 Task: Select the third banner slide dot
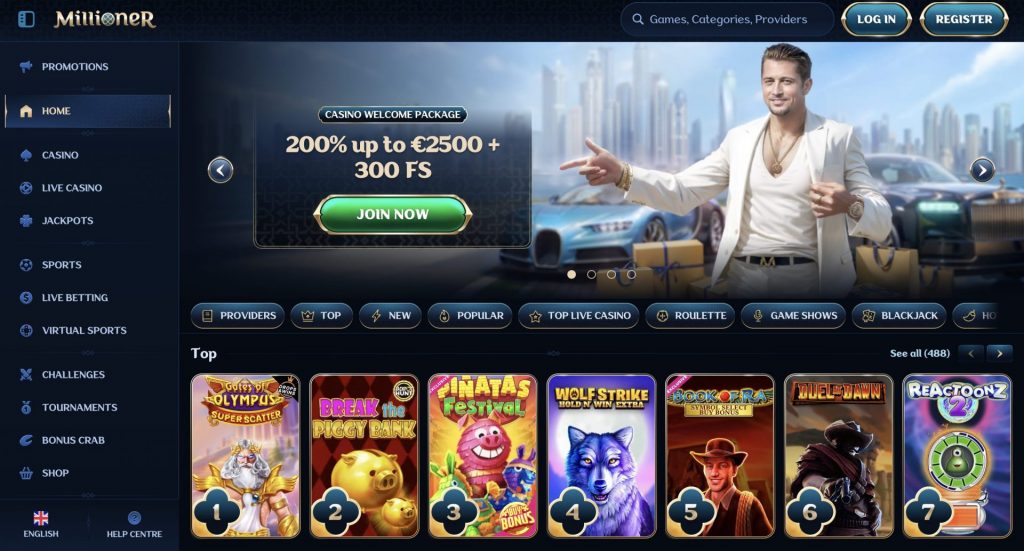pyautogui.click(x=611, y=275)
